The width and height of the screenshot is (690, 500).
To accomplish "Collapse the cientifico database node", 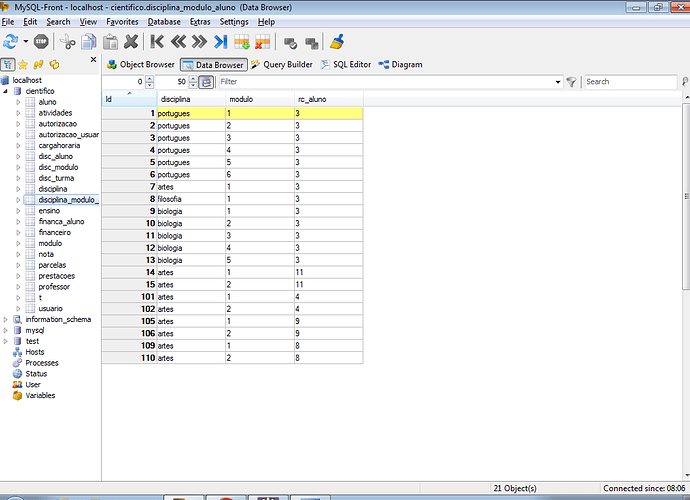I will 6,91.
